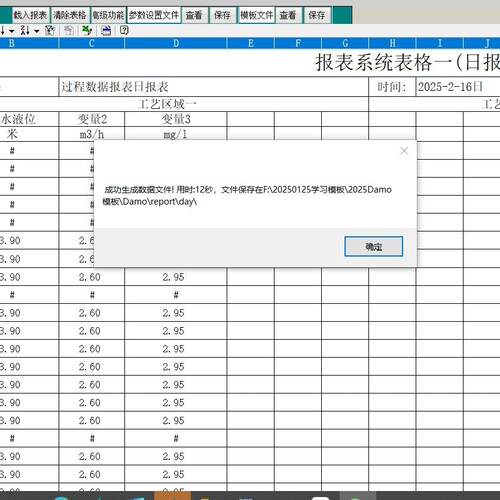Image resolution: width=500 pixels, height=500 pixels.
Task: Click the 载入报表 button
Action: coord(30,15)
